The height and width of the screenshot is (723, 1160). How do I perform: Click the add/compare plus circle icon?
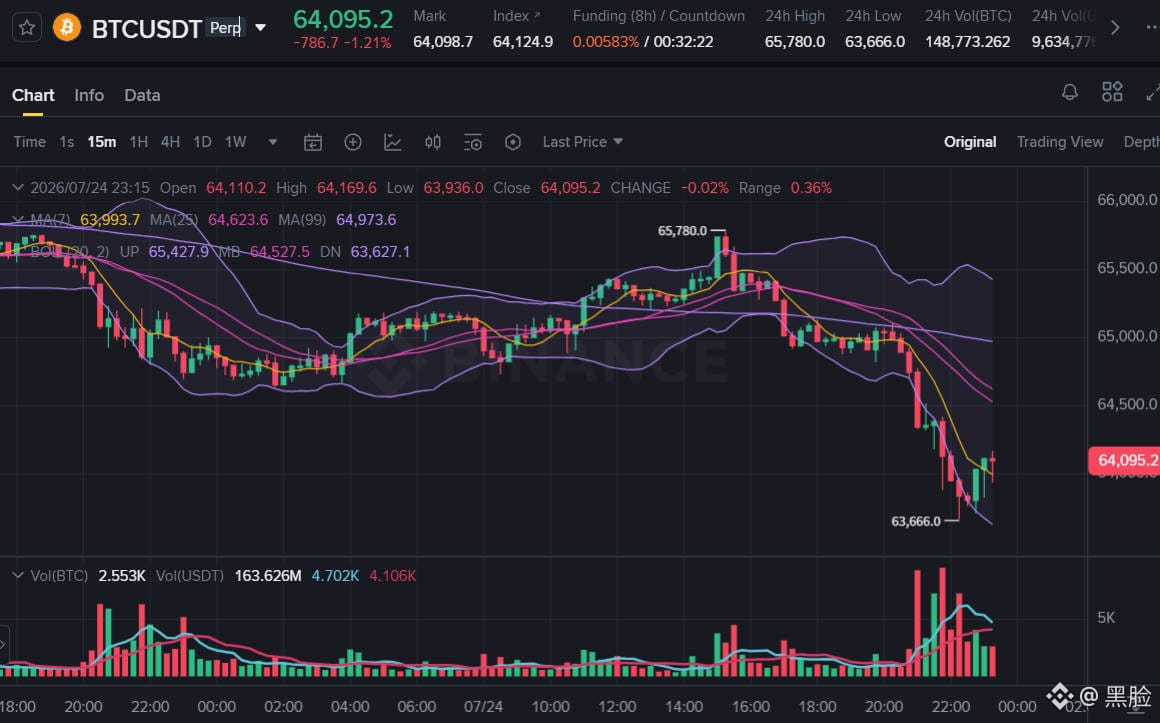(x=353, y=142)
